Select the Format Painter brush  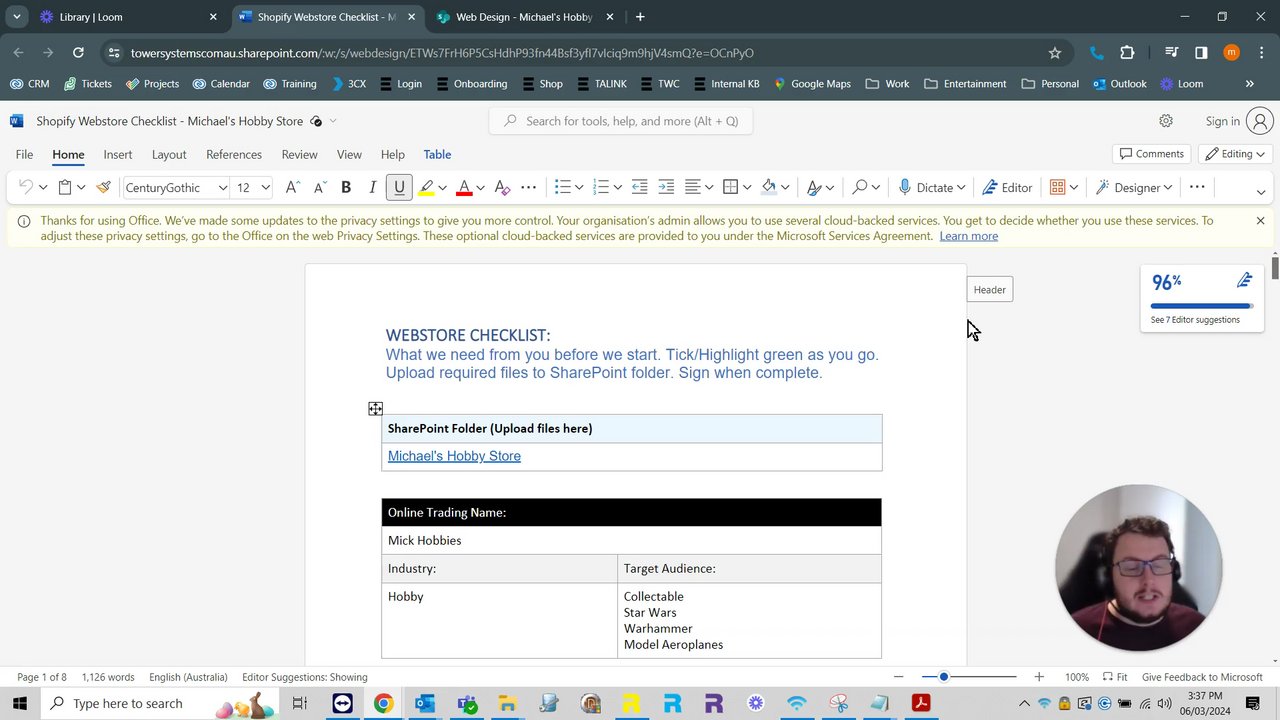click(103, 187)
